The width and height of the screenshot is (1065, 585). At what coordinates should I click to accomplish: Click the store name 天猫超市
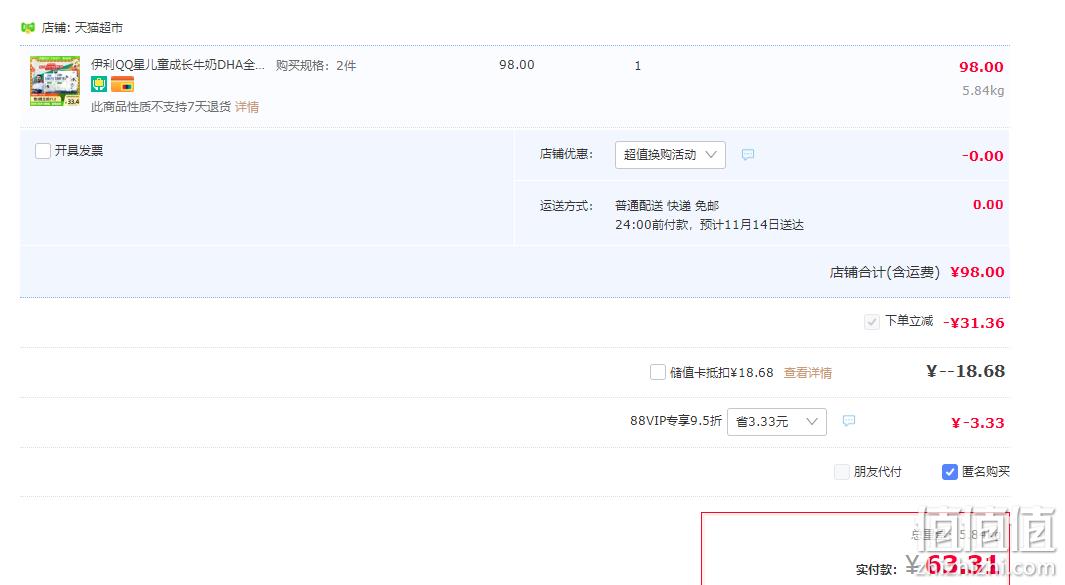tap(98, 28)
